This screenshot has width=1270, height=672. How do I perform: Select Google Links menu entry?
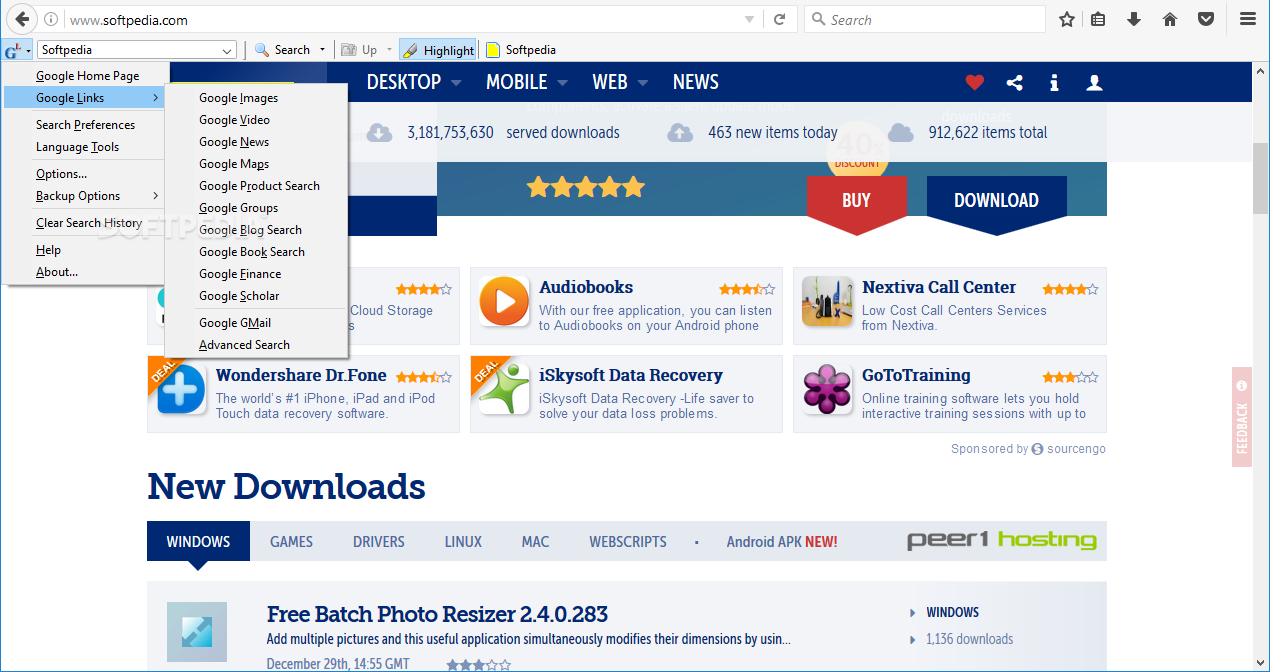(x=83, y=98)
